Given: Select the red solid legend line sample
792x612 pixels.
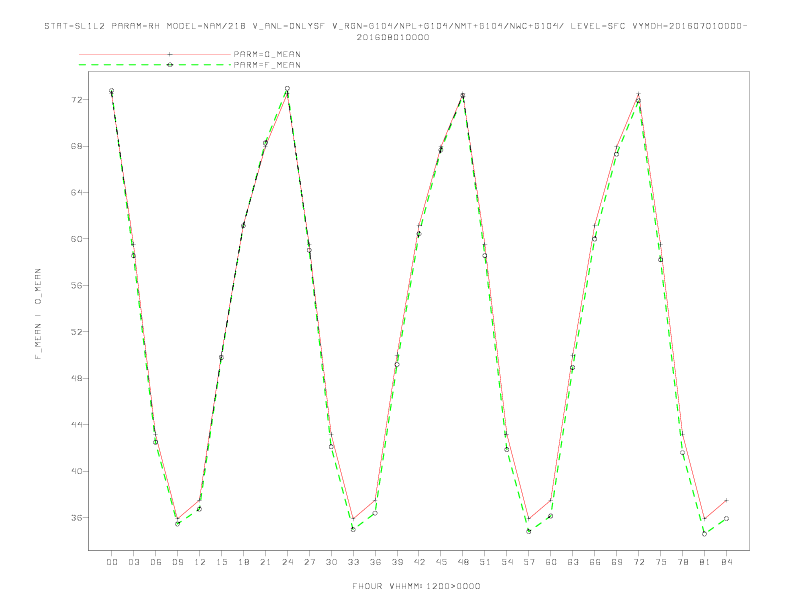Looking at the screenshot, I should (x=155, y=54).
